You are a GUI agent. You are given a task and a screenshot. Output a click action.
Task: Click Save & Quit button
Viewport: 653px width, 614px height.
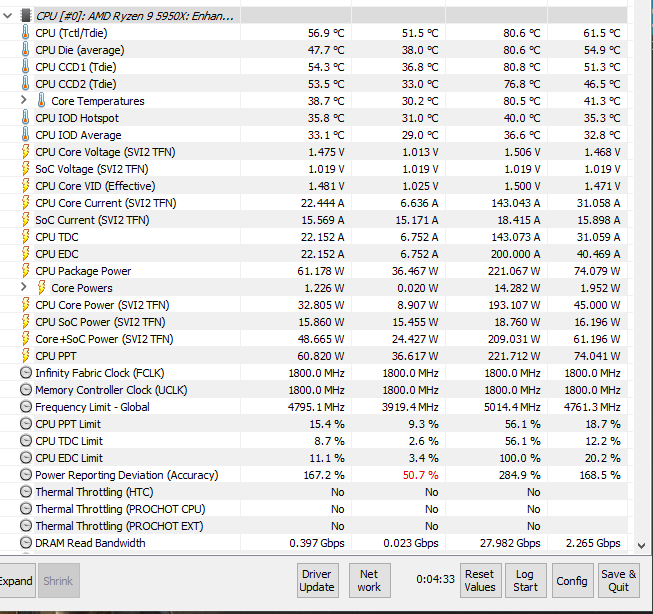coord(618,581)
